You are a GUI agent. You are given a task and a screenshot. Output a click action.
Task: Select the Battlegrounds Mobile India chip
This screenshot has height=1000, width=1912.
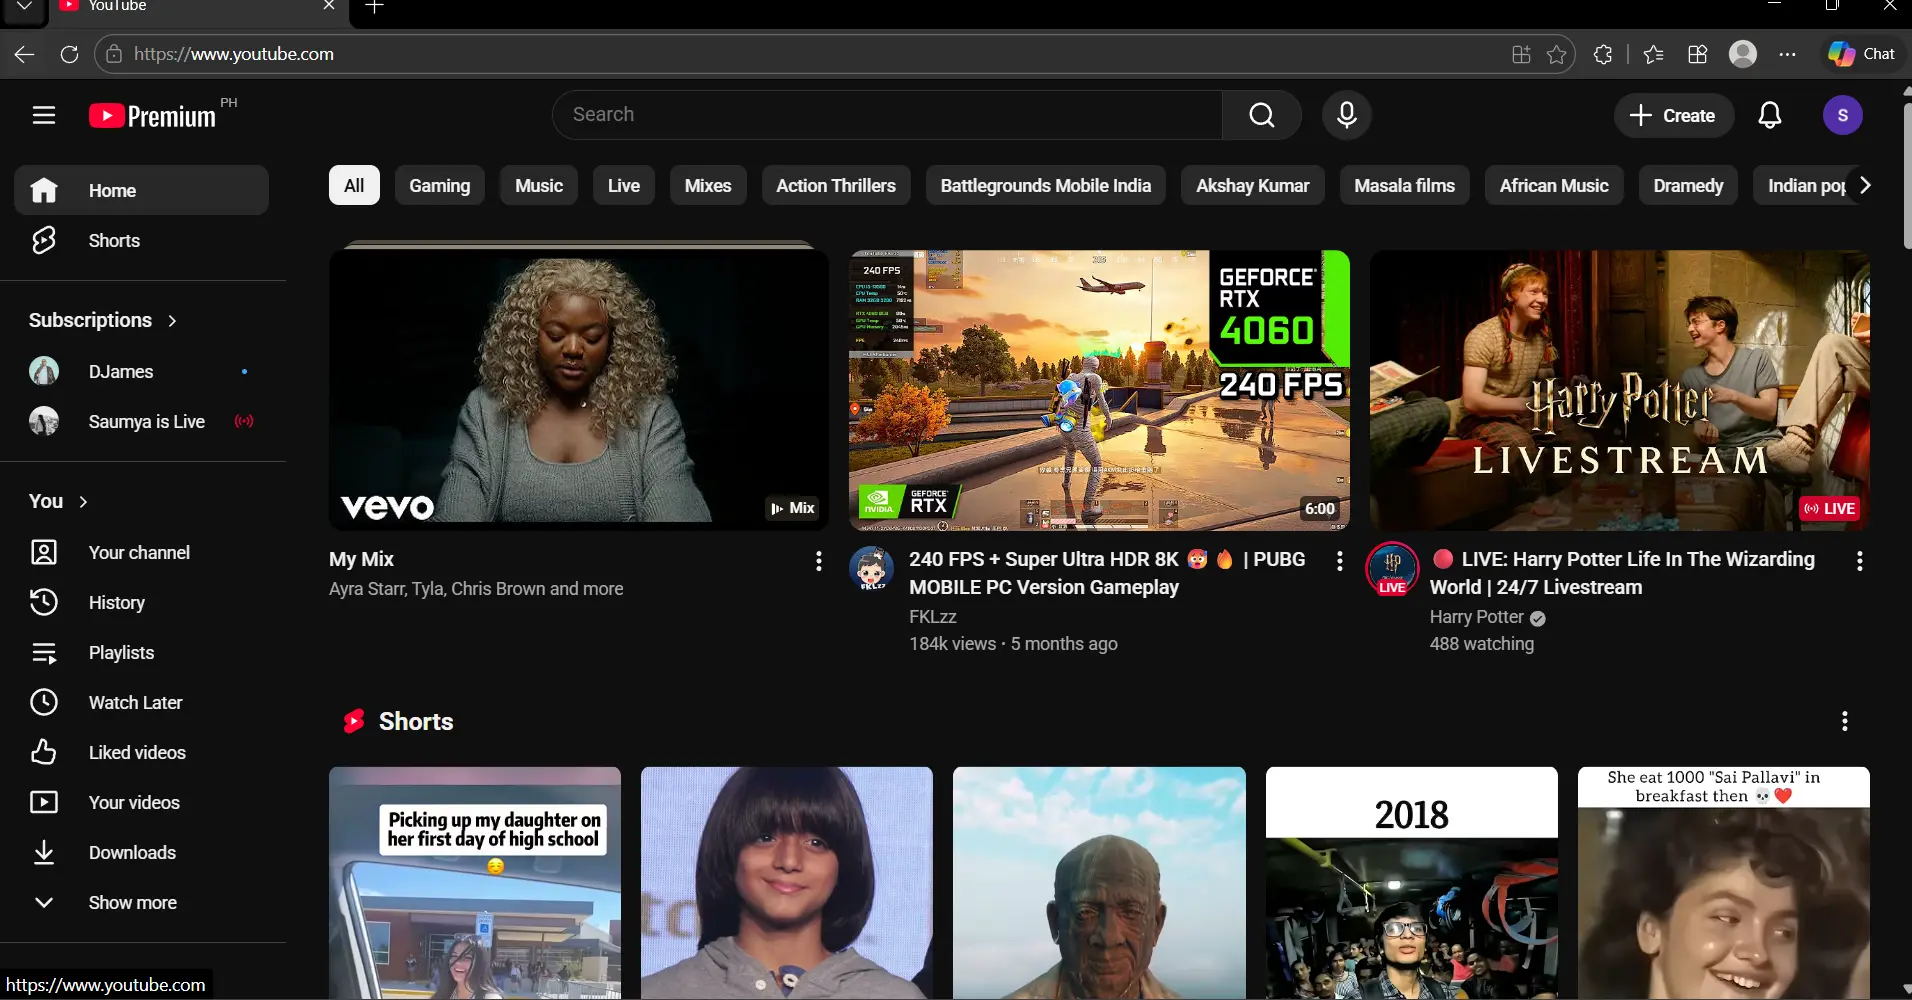pos(1045,185)
